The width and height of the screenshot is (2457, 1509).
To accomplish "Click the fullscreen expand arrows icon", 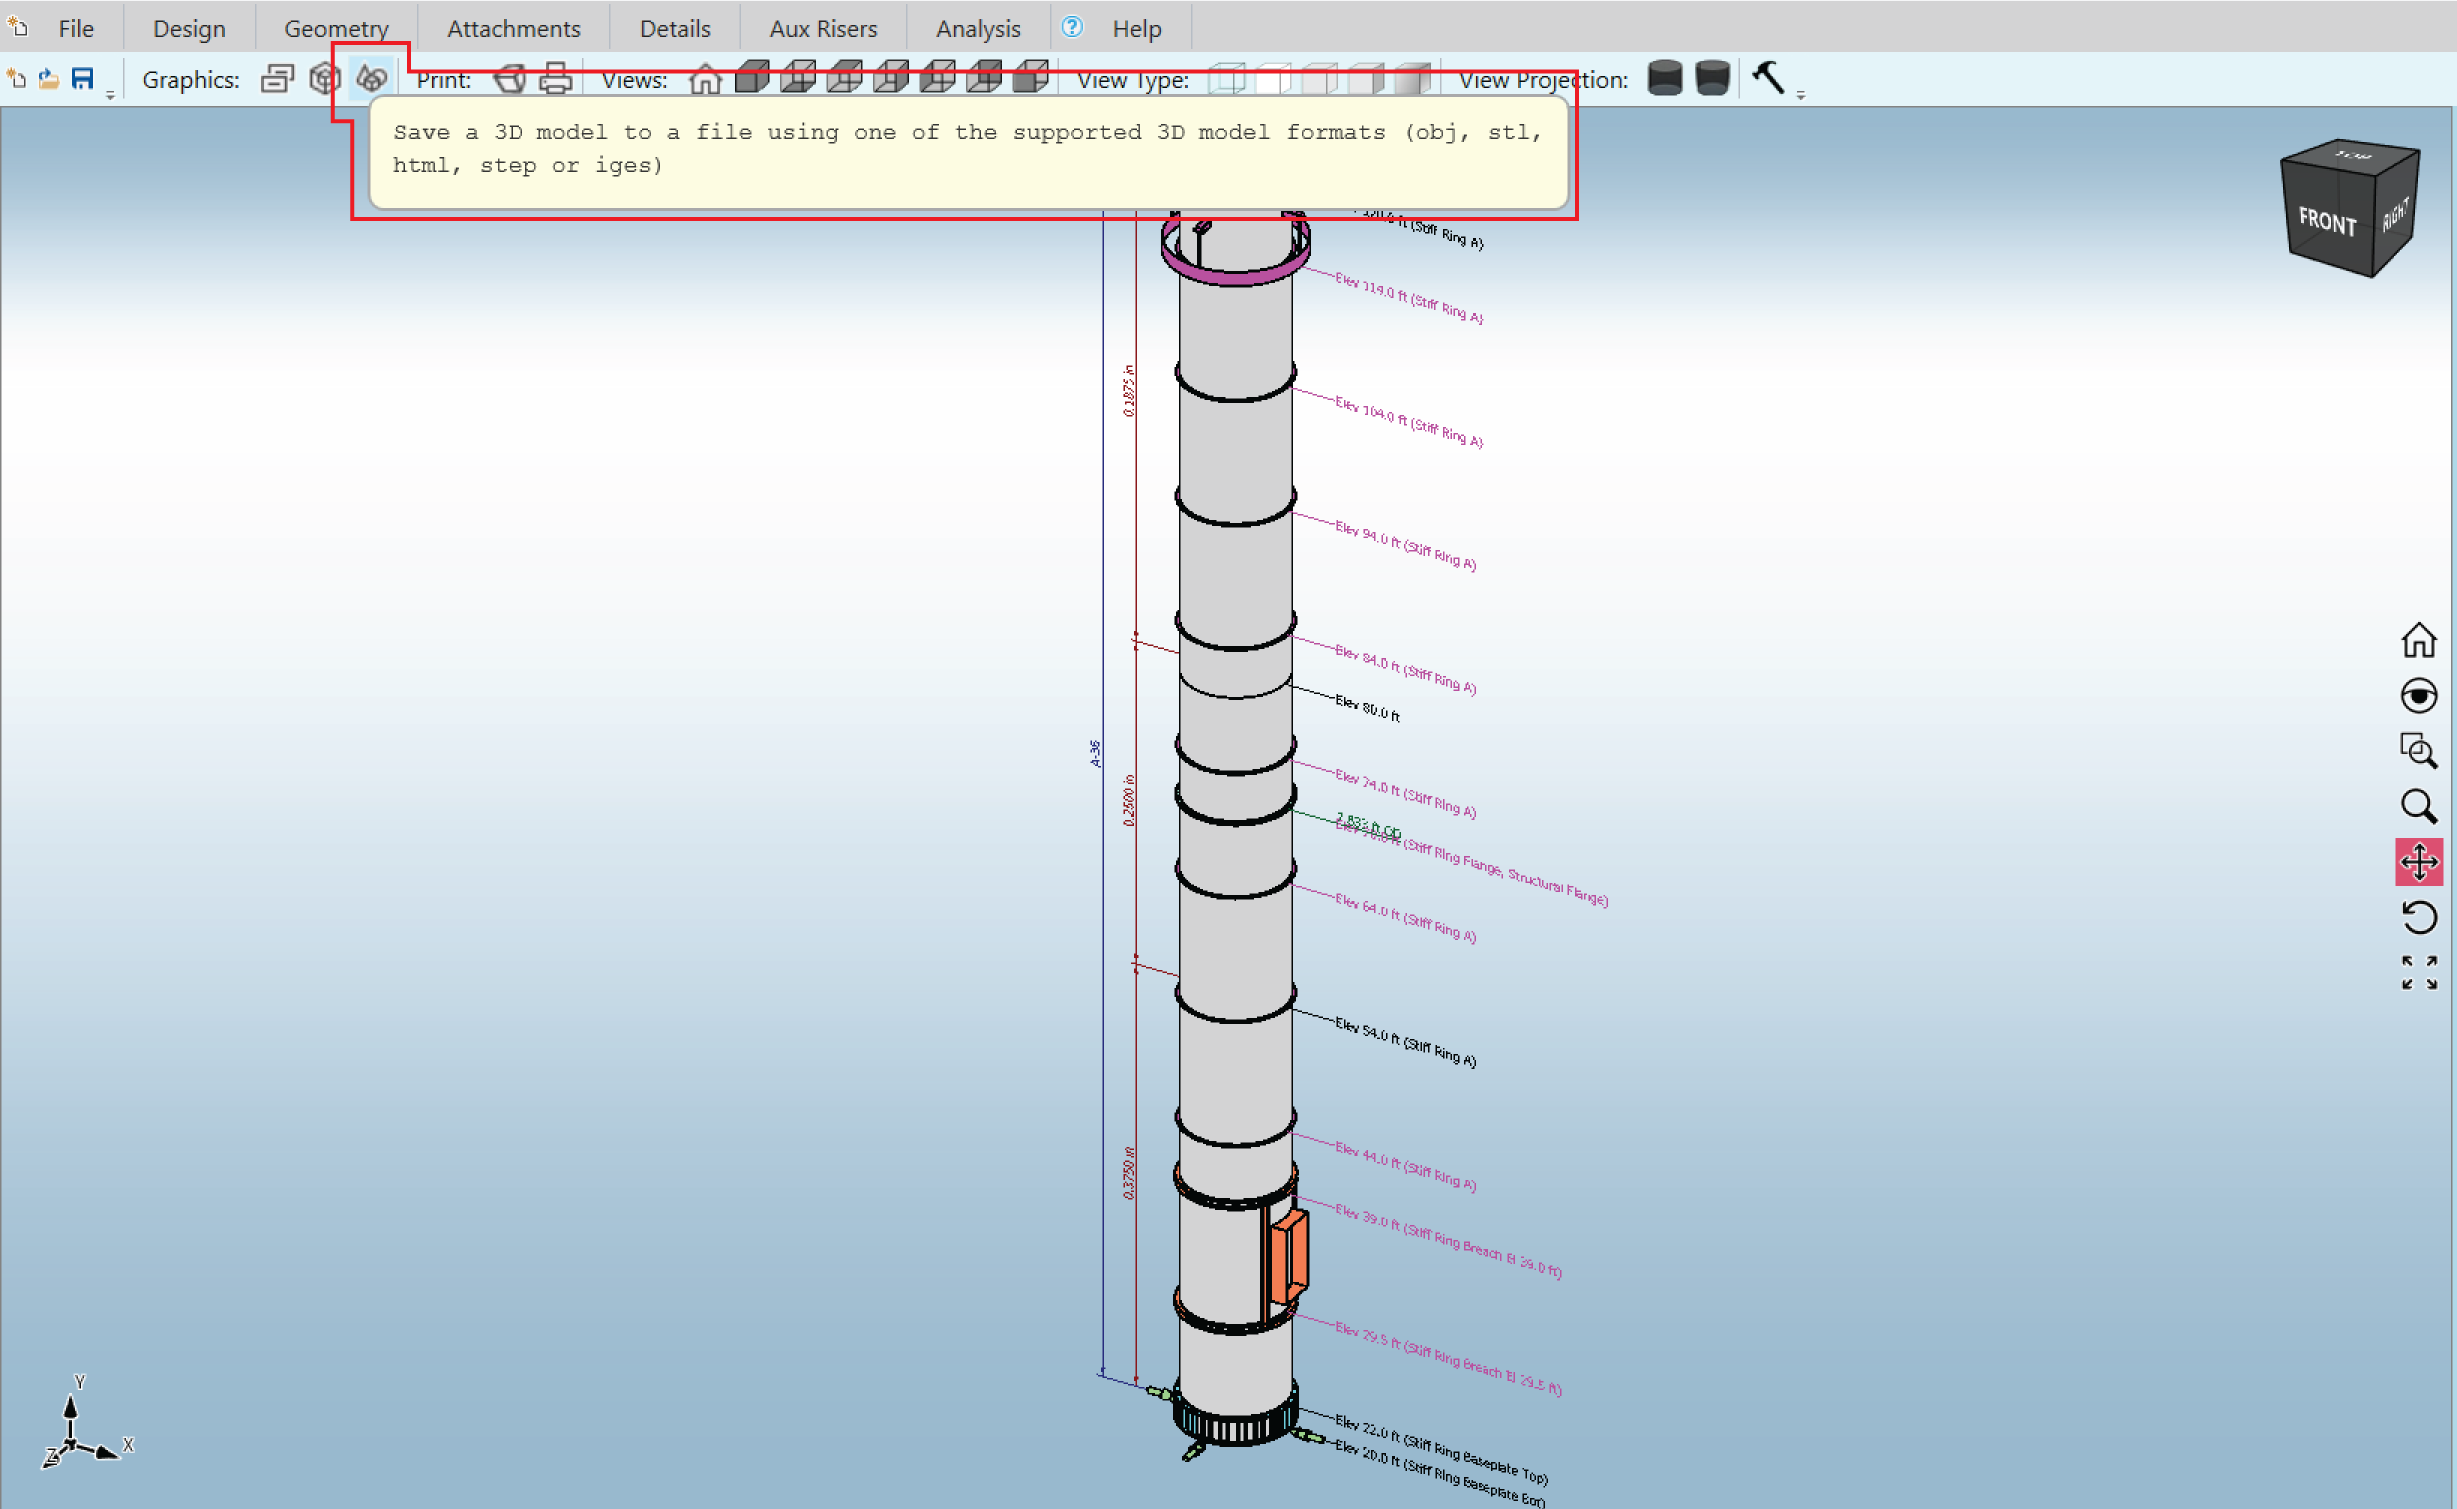I will click(2418, 972).
